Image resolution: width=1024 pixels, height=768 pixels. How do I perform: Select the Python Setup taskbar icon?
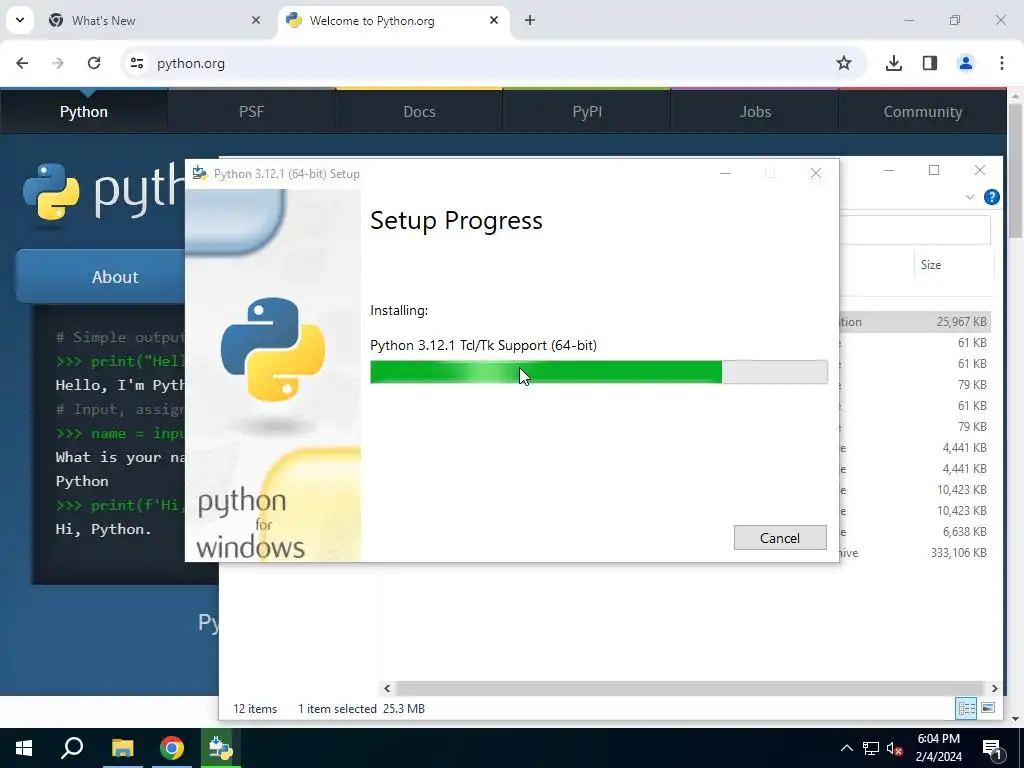(x=221, y=748)
